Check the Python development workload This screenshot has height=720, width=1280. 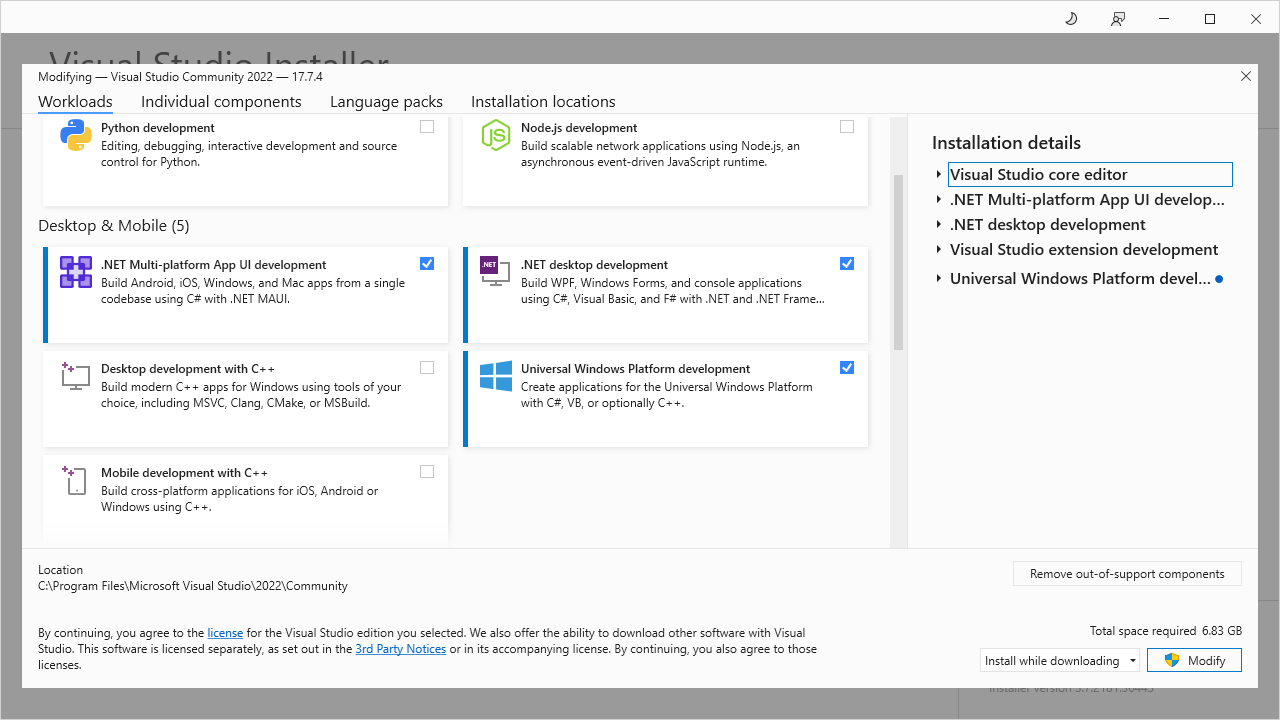click(427, 126)
